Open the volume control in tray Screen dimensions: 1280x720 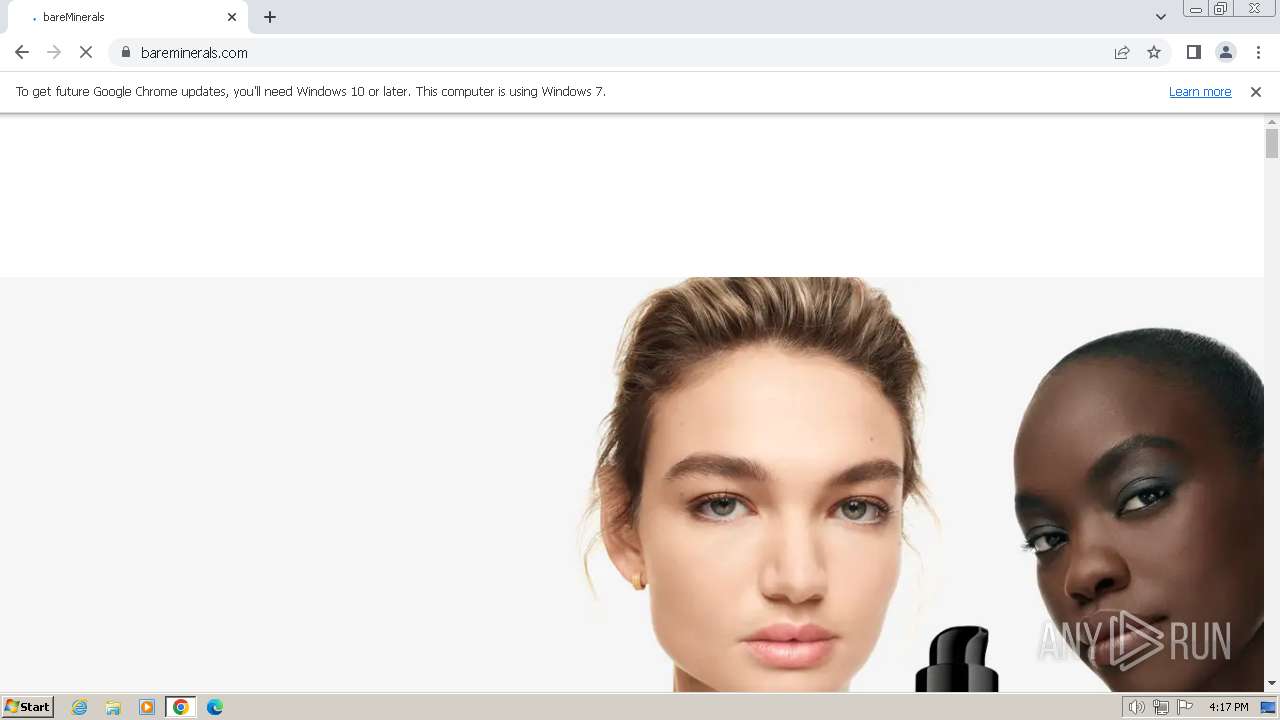click(1136, 707)
